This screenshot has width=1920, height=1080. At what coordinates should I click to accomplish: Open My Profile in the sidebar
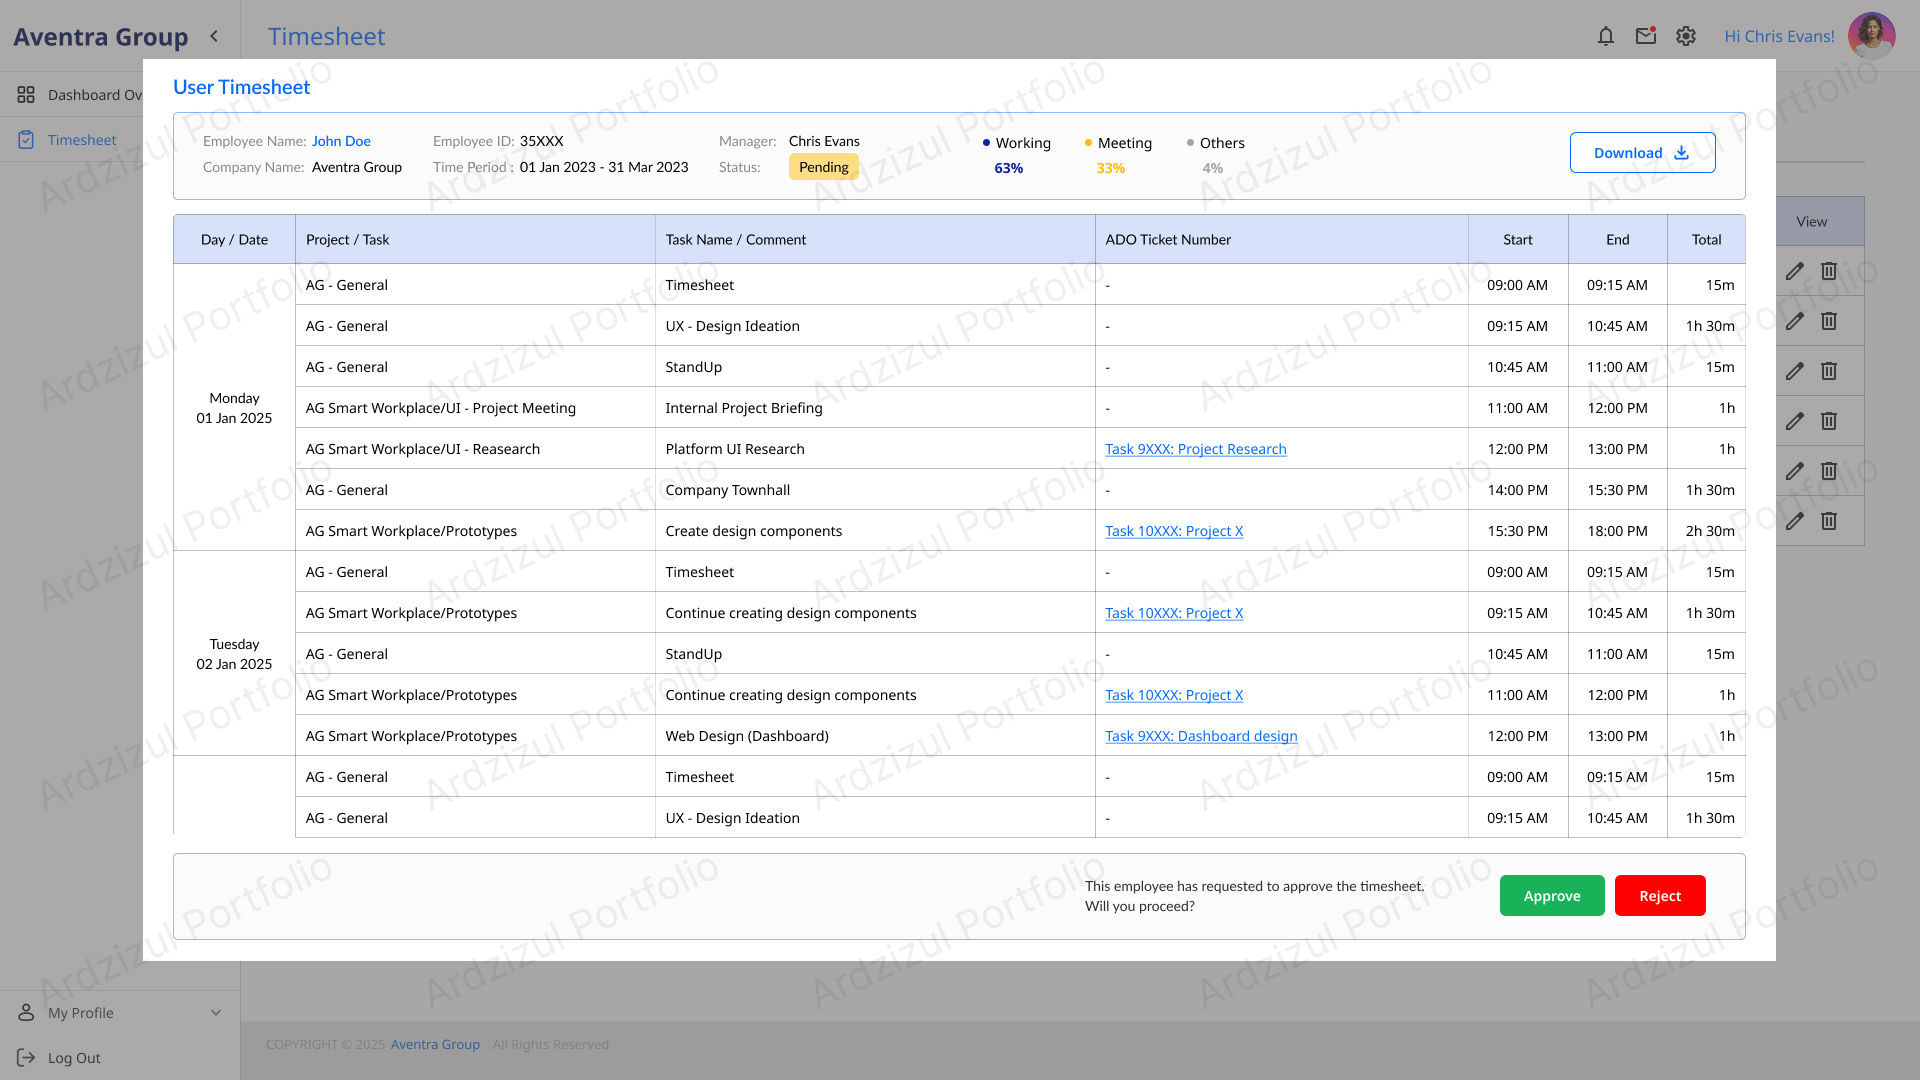pyautogui.click(x=81, y=1013)
